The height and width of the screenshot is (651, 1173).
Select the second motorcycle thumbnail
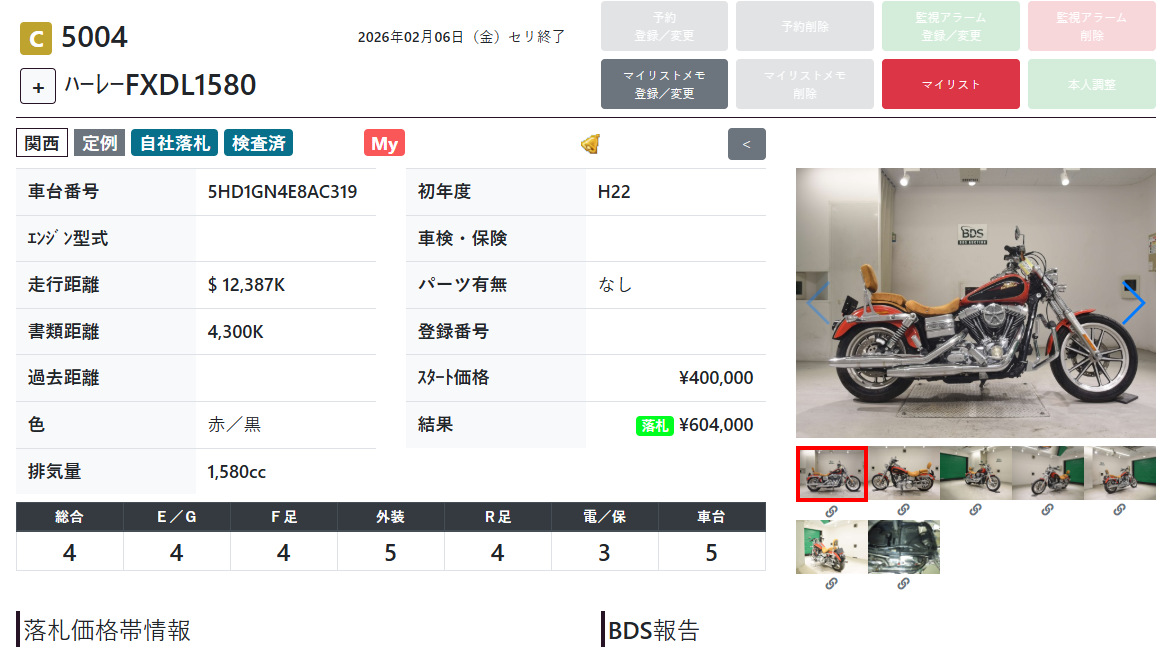903,473
